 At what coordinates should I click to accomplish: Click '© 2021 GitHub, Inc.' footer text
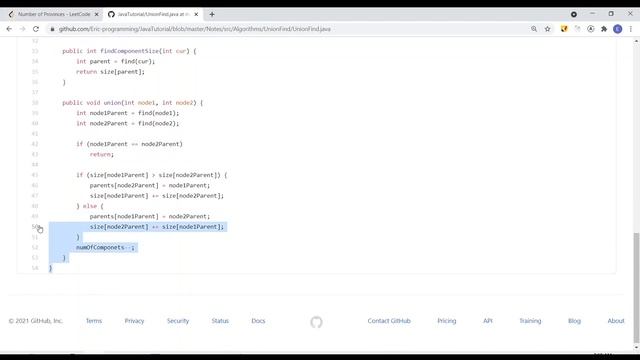(x=36, y=321)
